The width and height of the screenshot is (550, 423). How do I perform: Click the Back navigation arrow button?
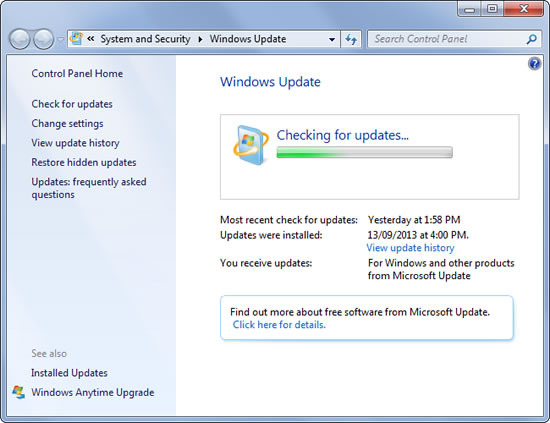click(20, 39)
